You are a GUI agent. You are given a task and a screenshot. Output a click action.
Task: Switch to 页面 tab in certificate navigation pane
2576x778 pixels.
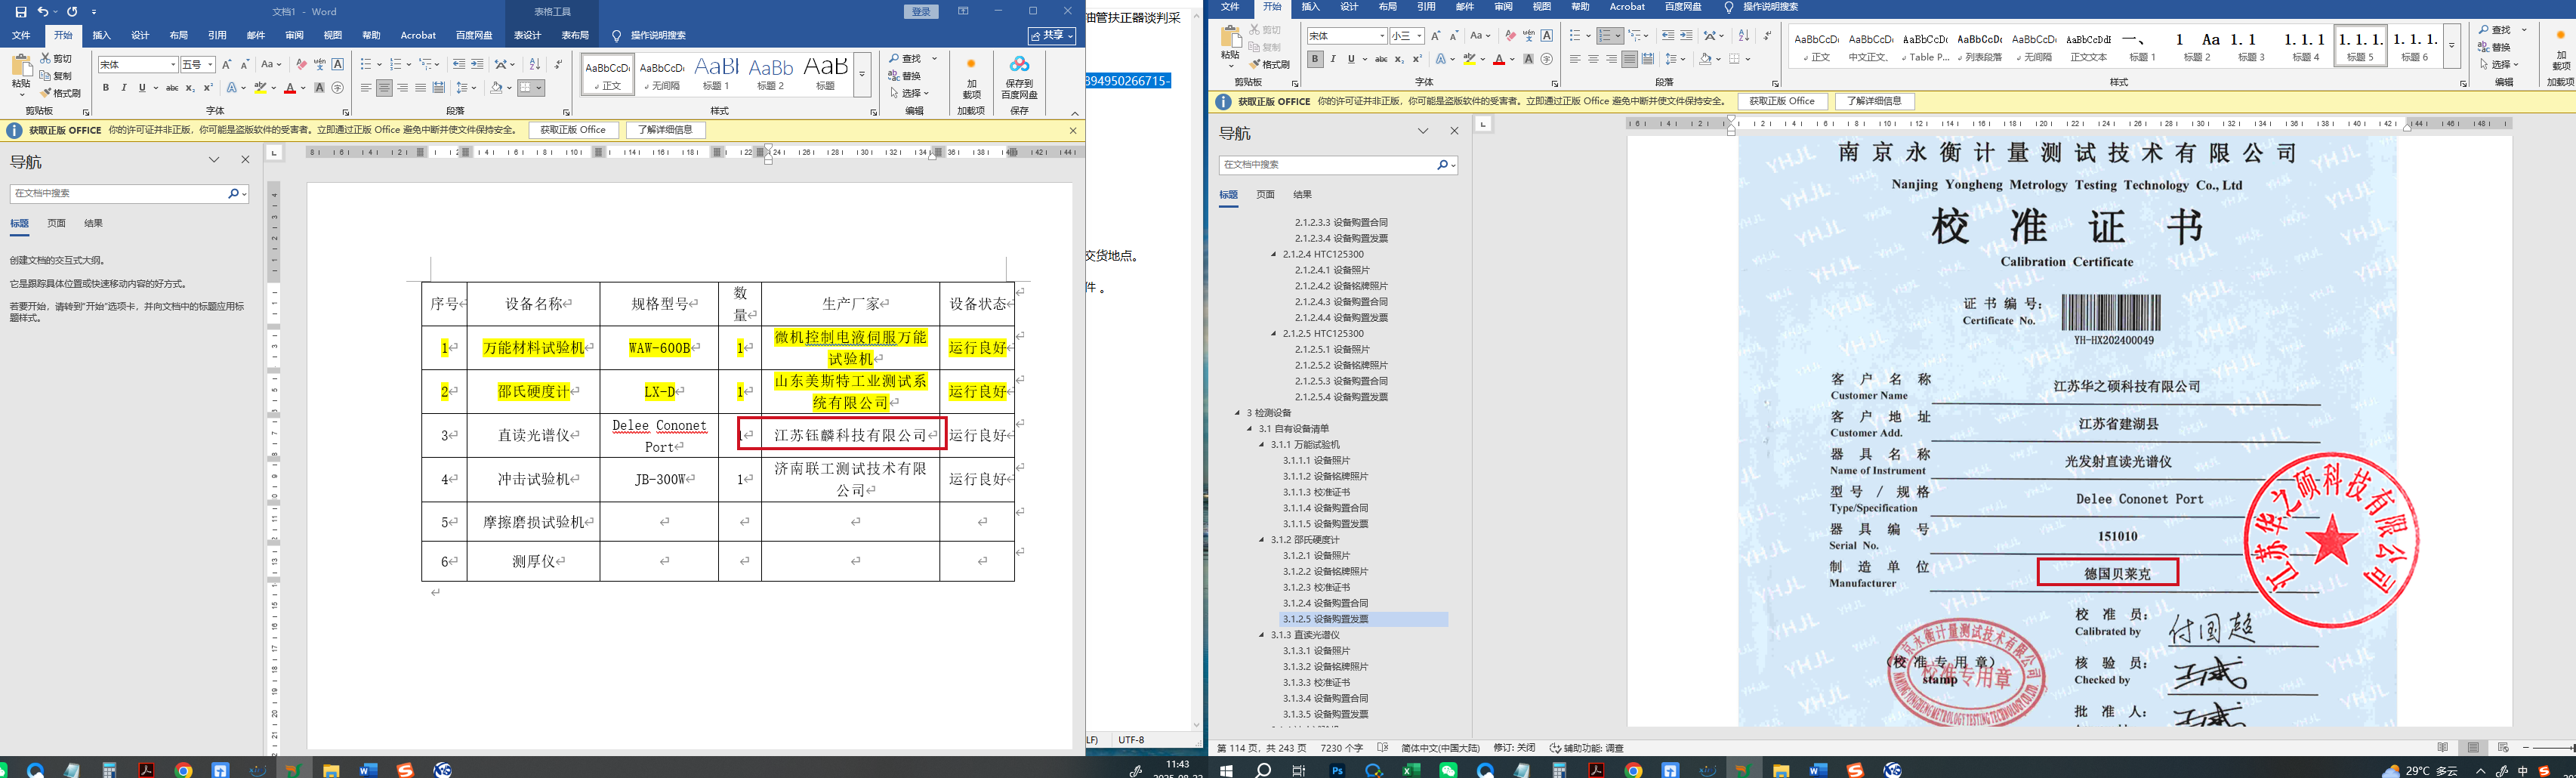click(x=1265, y=195)
